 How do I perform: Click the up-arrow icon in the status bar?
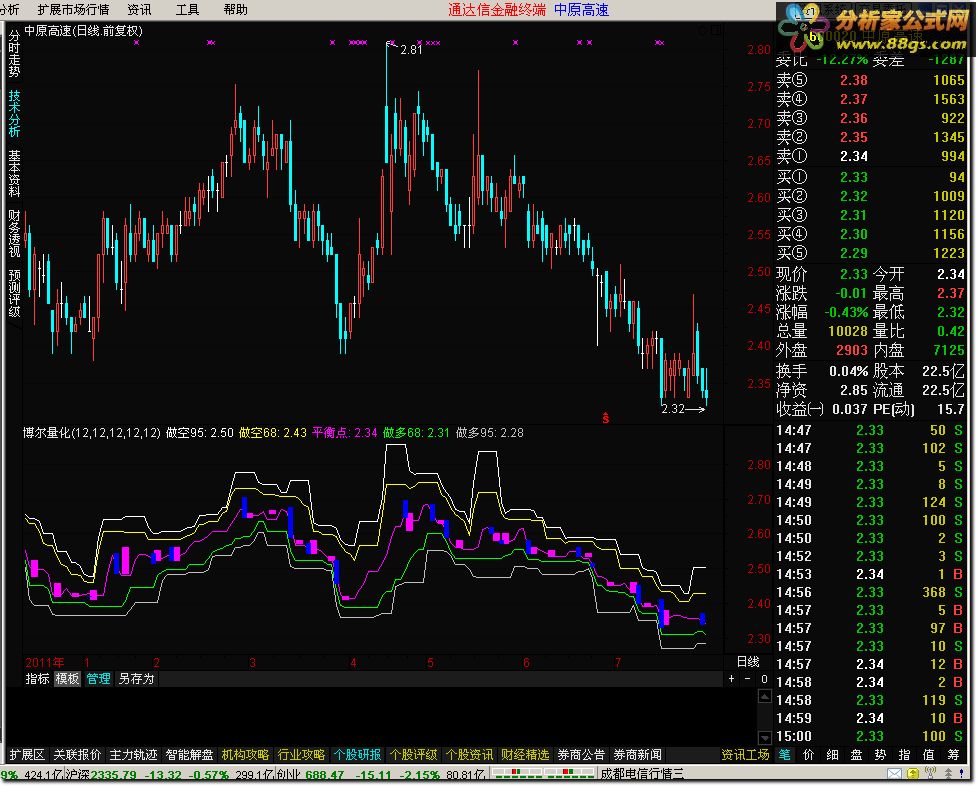pos(948,774)
